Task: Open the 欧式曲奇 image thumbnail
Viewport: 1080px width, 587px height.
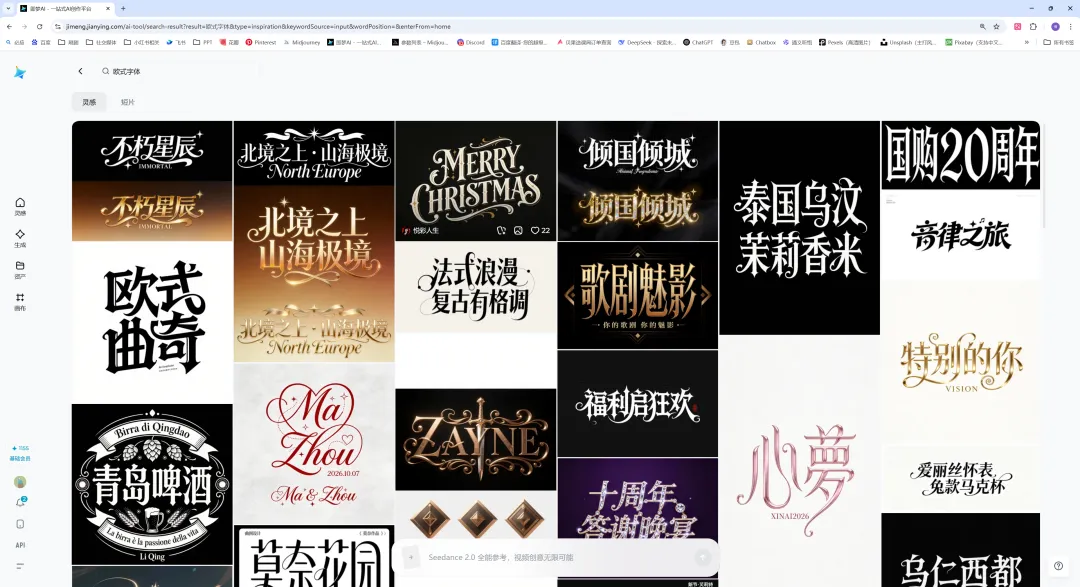Action: 152,322
